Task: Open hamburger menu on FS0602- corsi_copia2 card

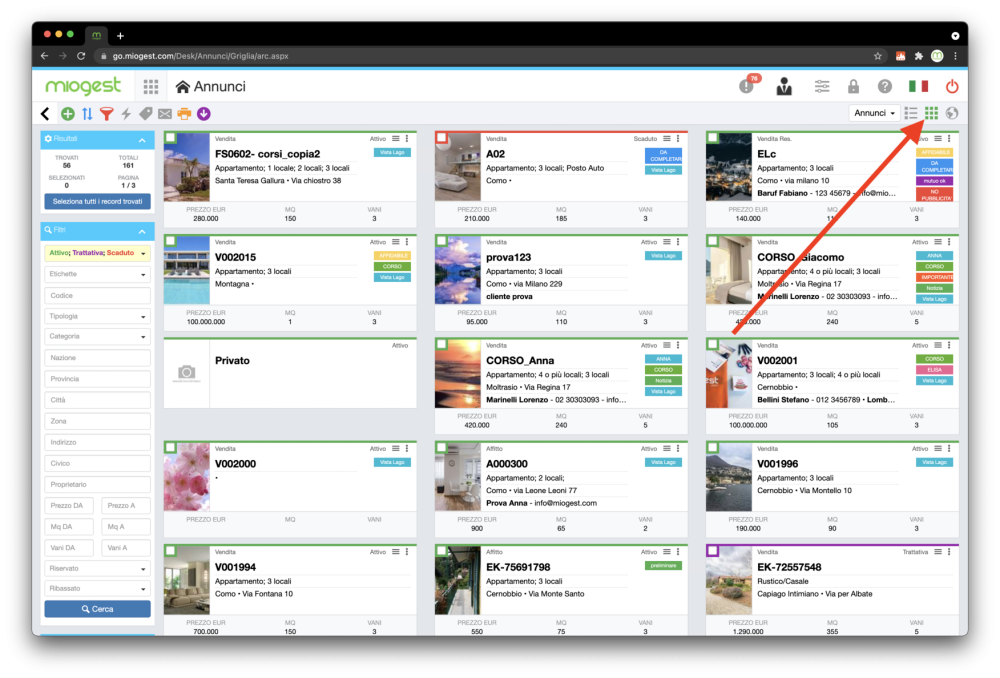Action: point(395,138)
